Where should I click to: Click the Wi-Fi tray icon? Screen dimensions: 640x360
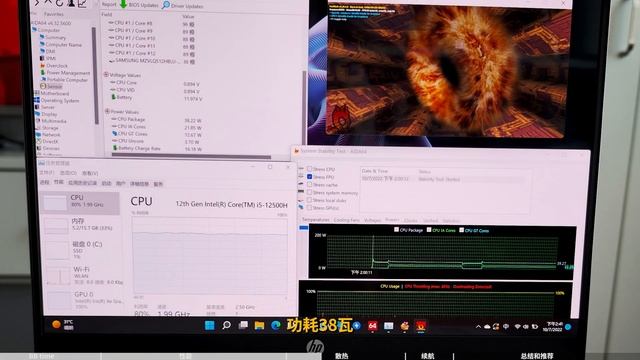[518, 327]
